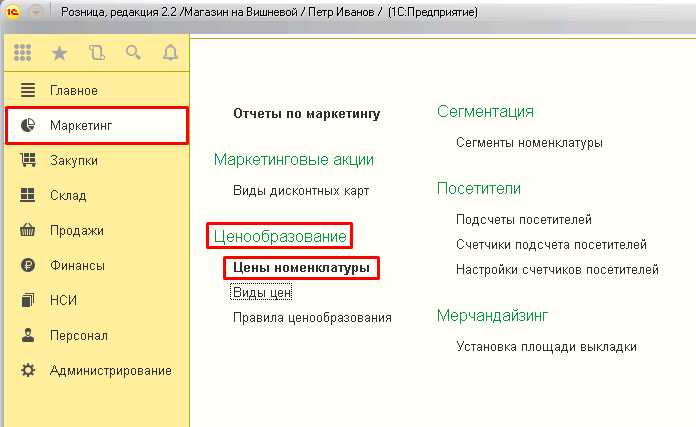696x427 pixels.
Task: Click the ruble coin icon beside Финансы
Action: [x=28, y=265]
